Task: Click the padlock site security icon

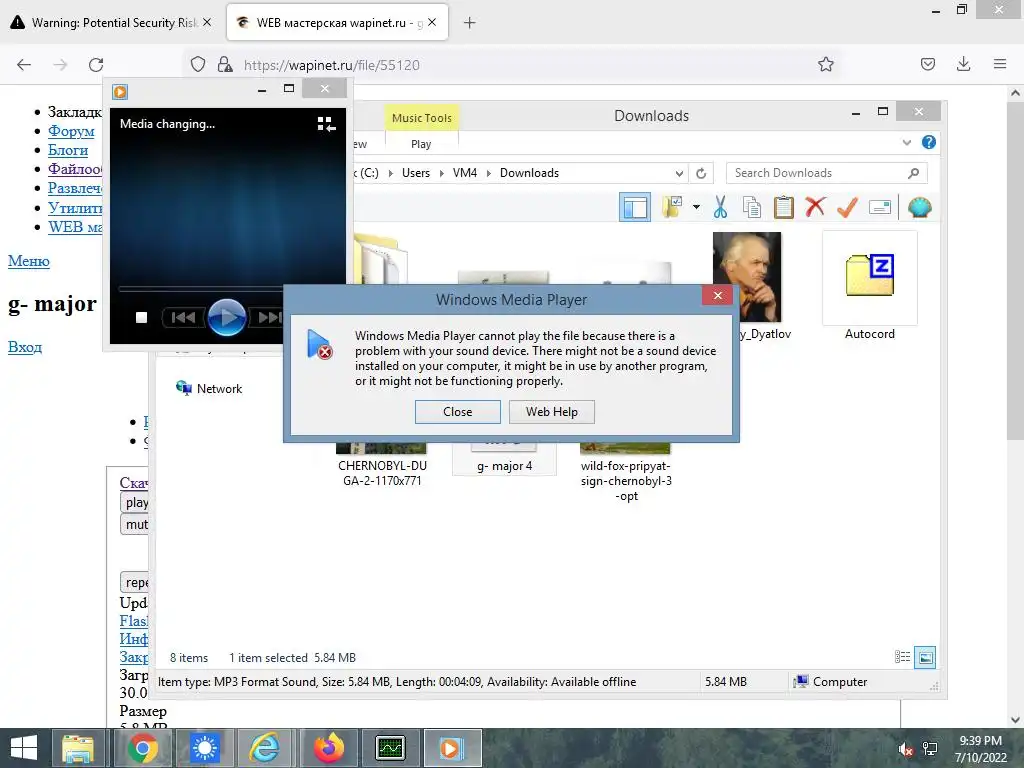Action: (x=225, y=65)
